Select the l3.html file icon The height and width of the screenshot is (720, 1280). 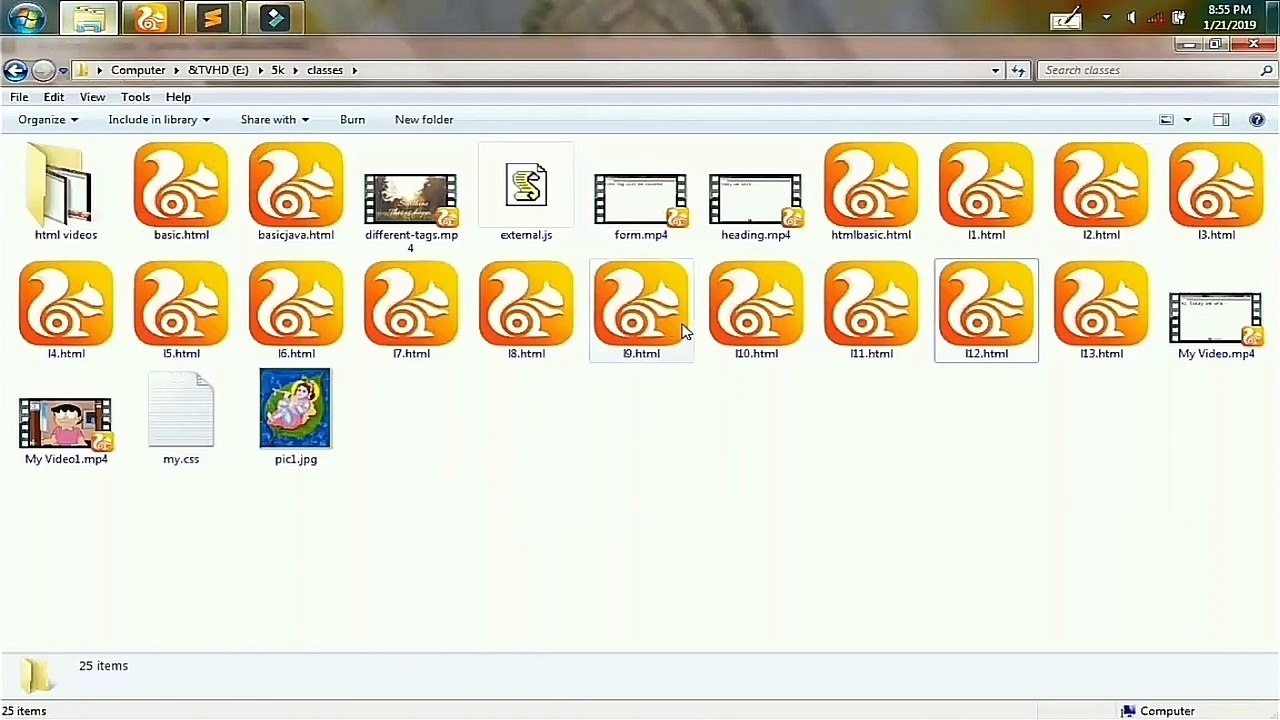click(1216, 185)
